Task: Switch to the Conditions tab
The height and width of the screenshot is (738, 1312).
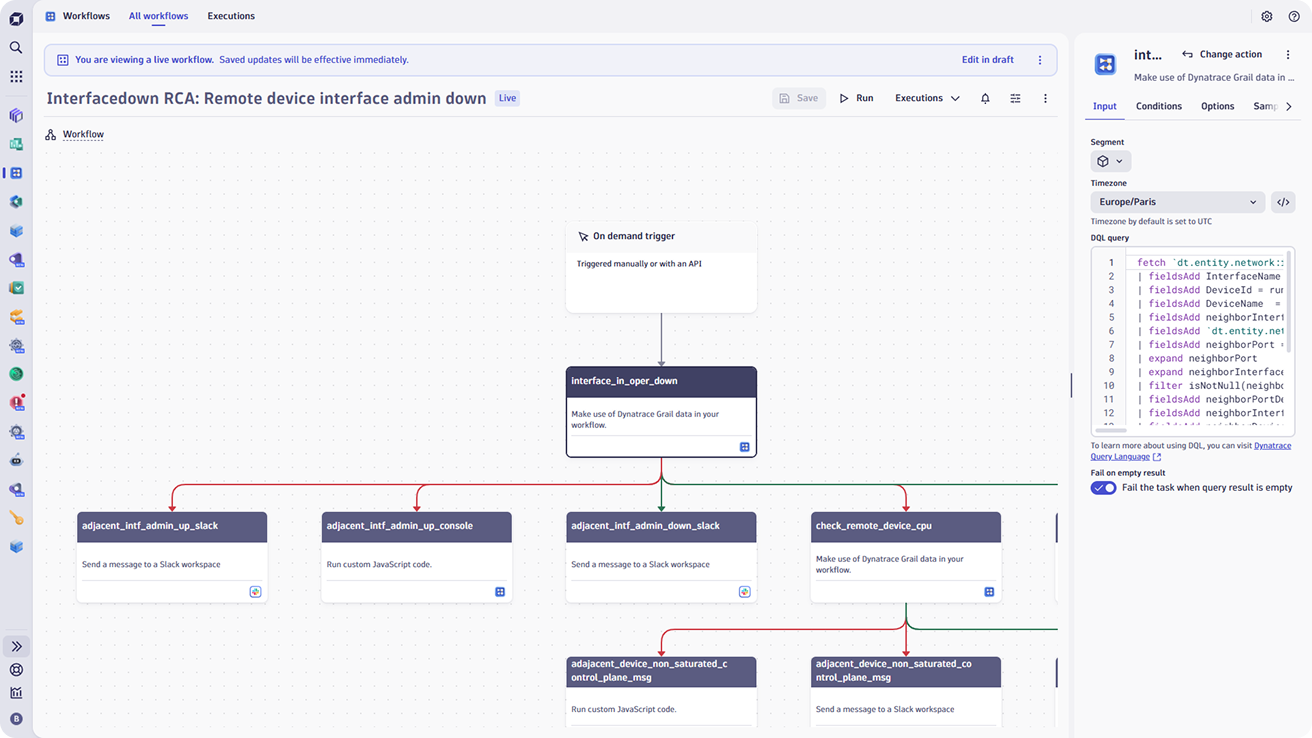Action: point(1159,106)
